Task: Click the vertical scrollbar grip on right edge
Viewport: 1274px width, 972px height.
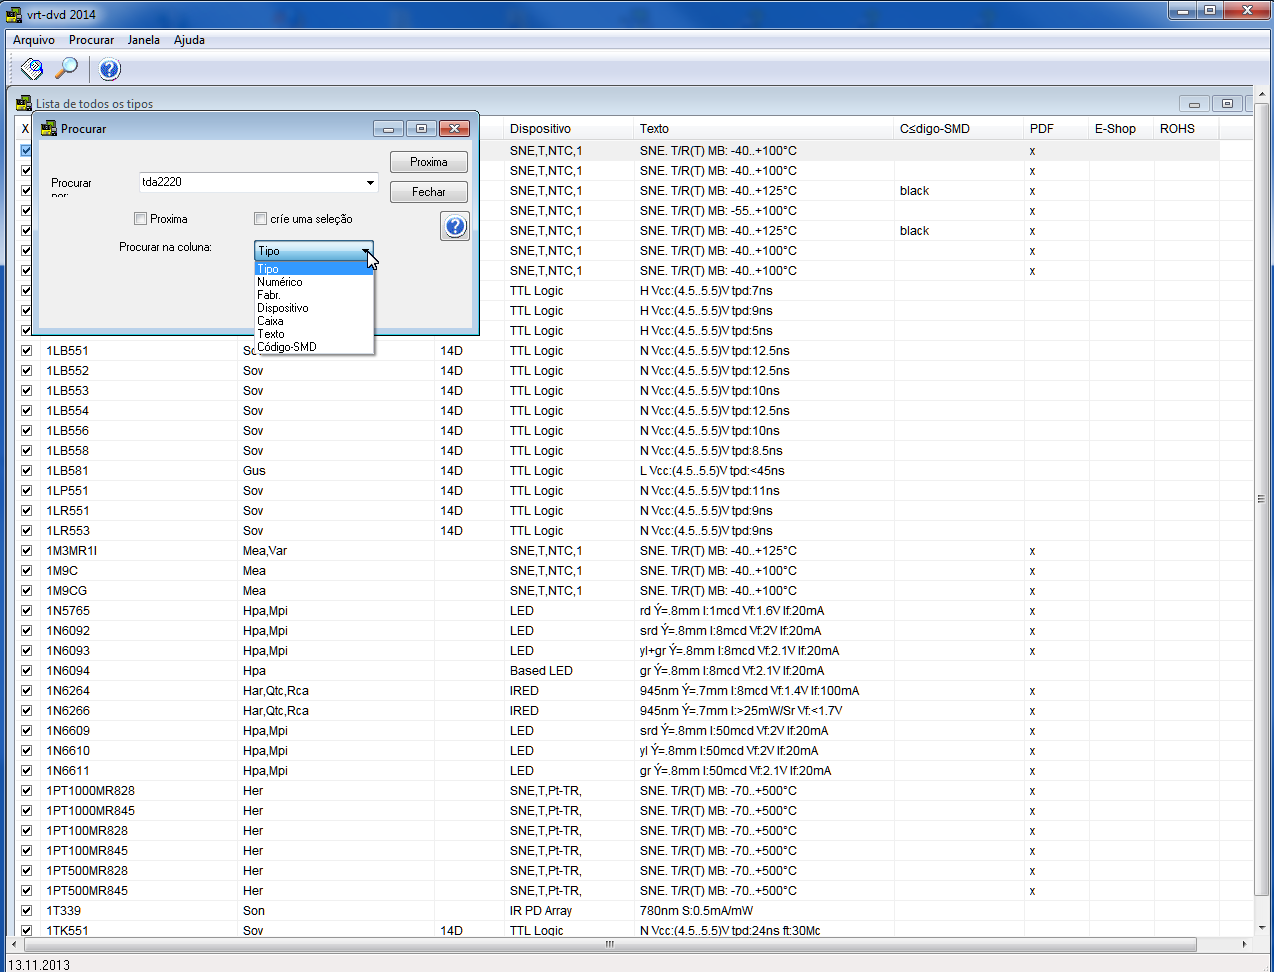Action: 1261,499
